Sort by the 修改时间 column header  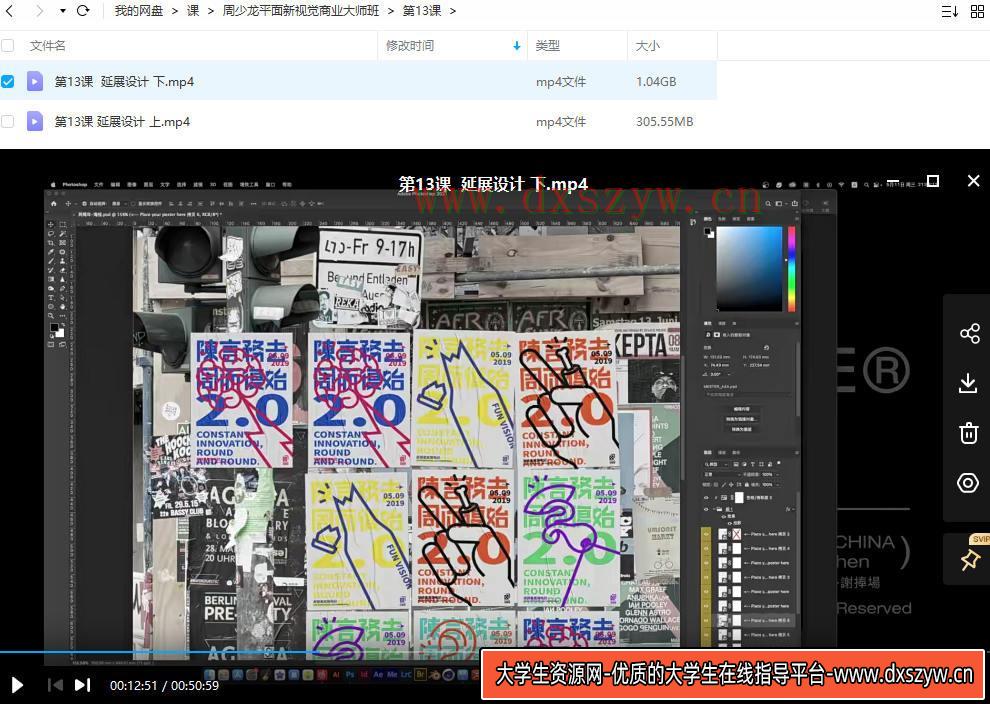410,45
